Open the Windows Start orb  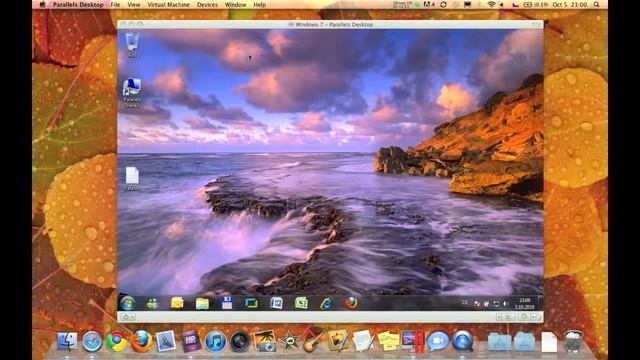coord(128,303)
